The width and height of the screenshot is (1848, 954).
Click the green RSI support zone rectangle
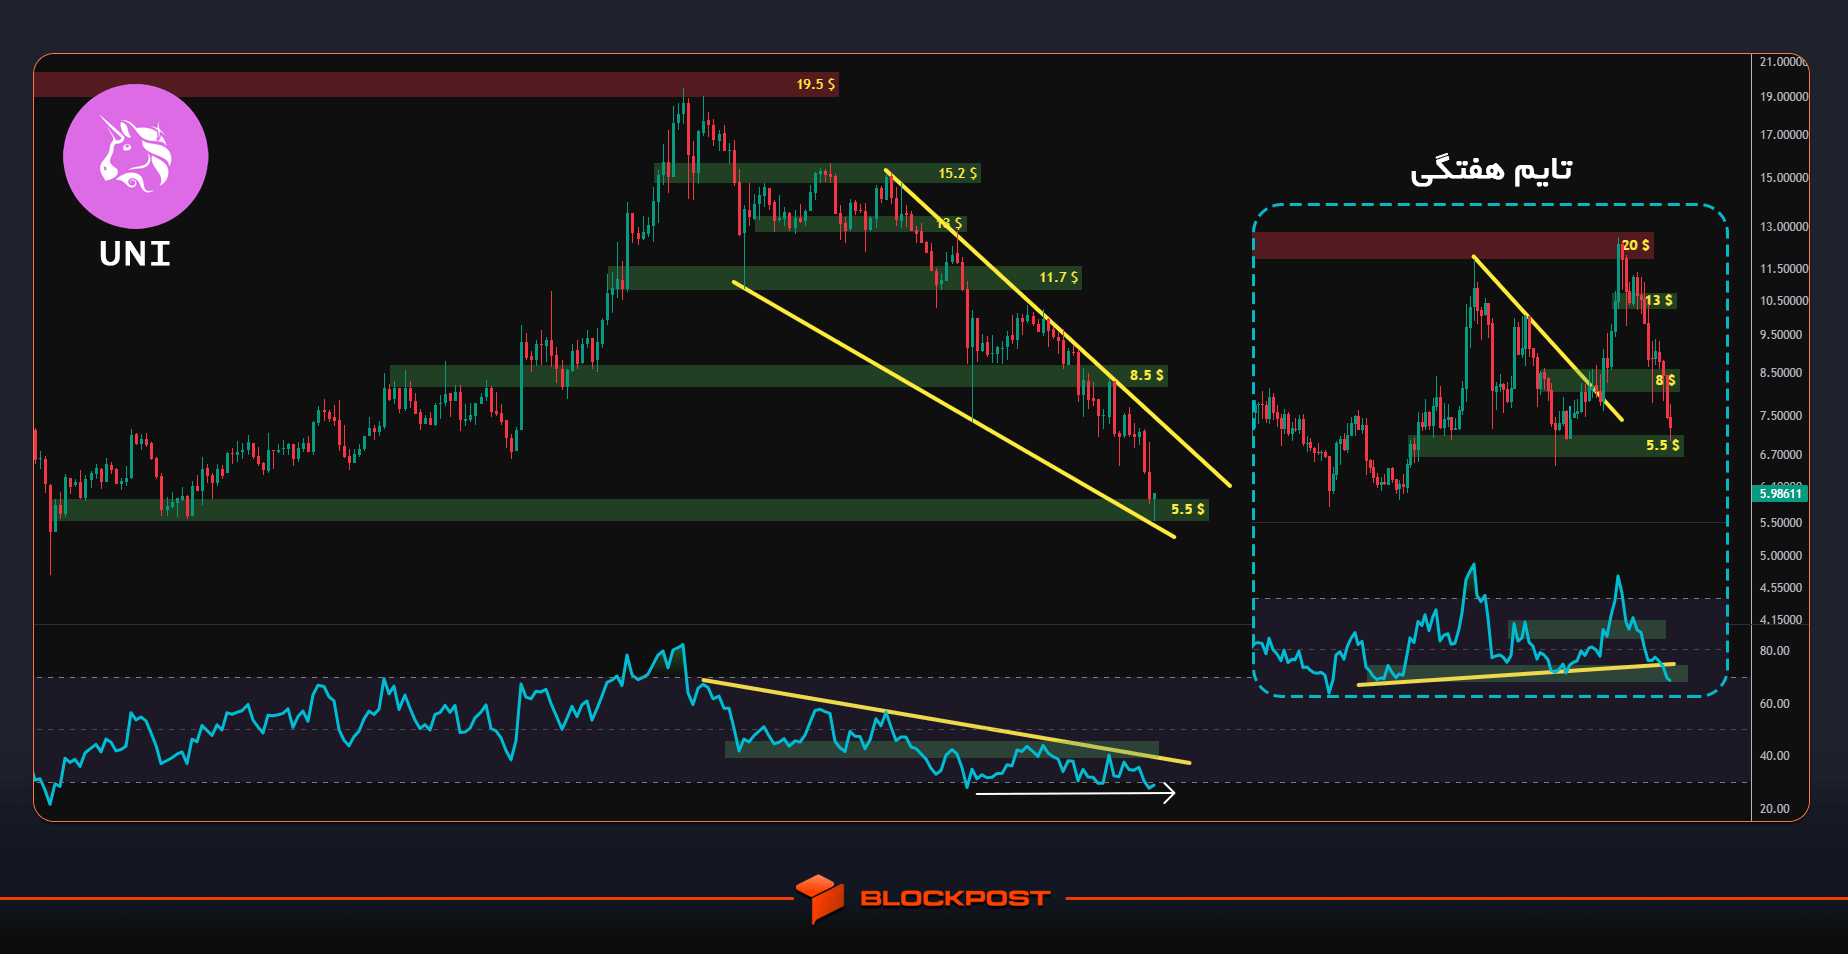pos(941,749)
